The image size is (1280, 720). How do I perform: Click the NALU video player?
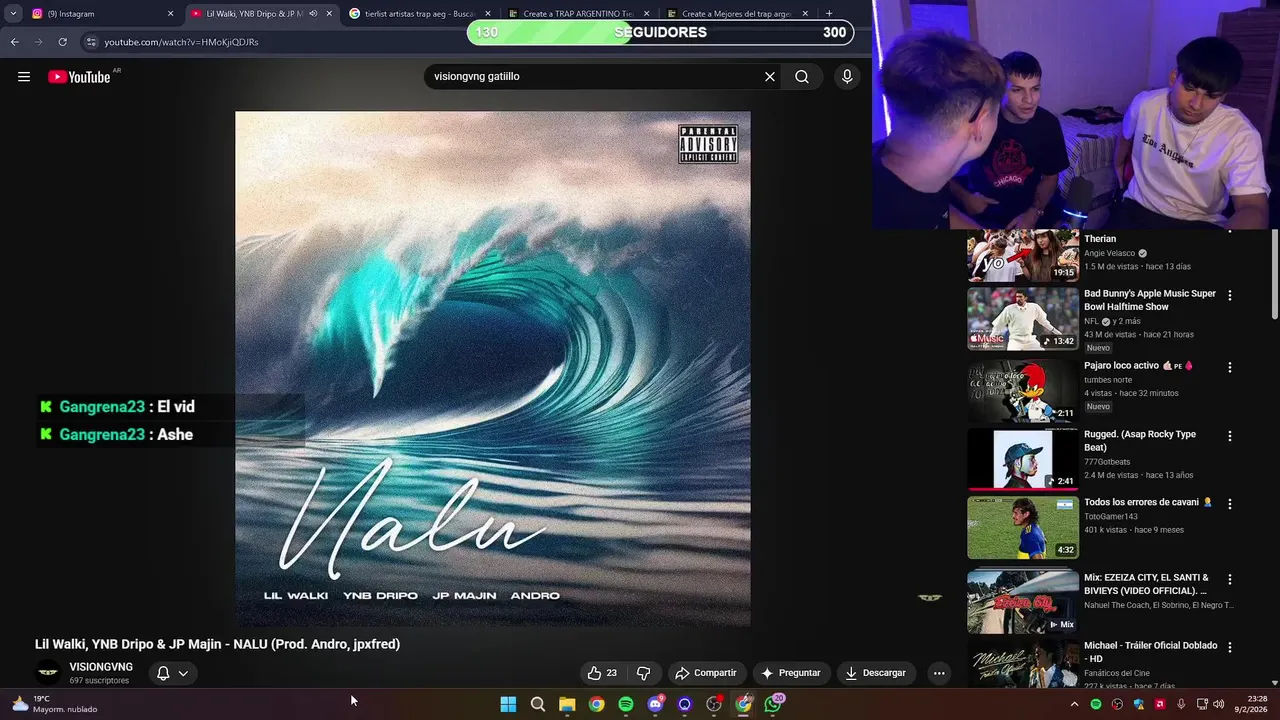[x=492, y=368]
